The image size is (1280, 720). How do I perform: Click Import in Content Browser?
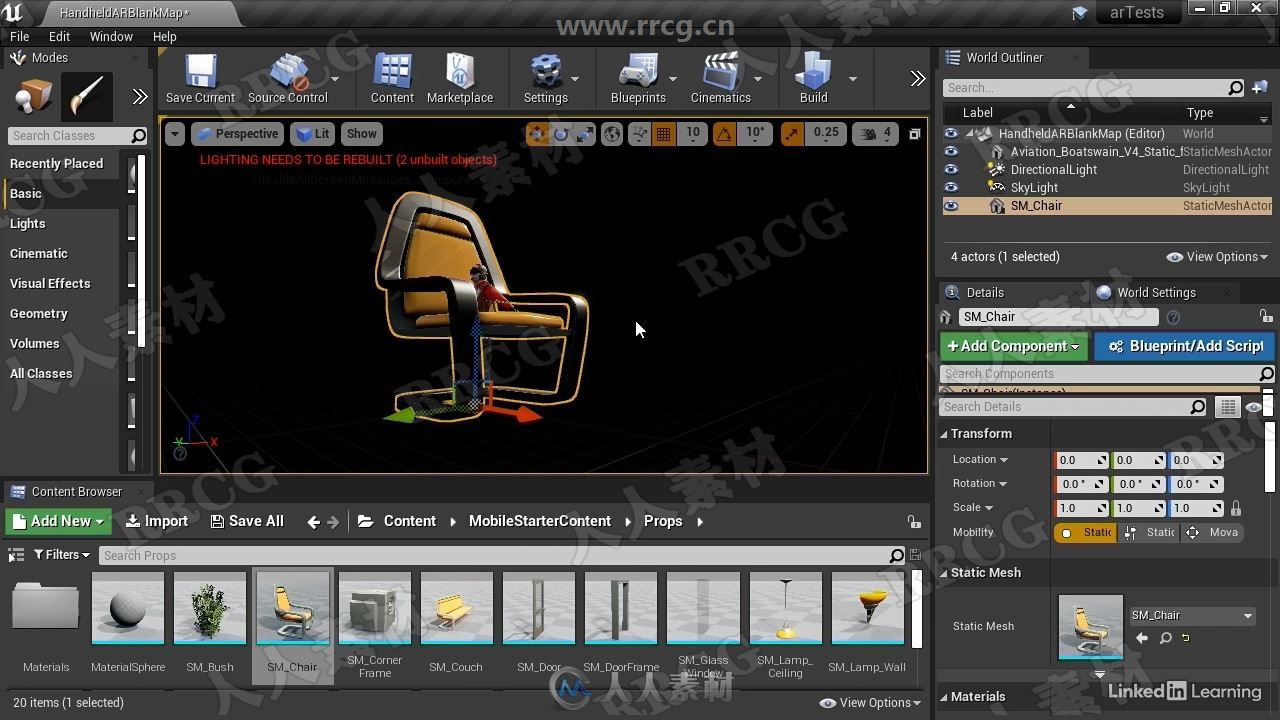[157, 521]
